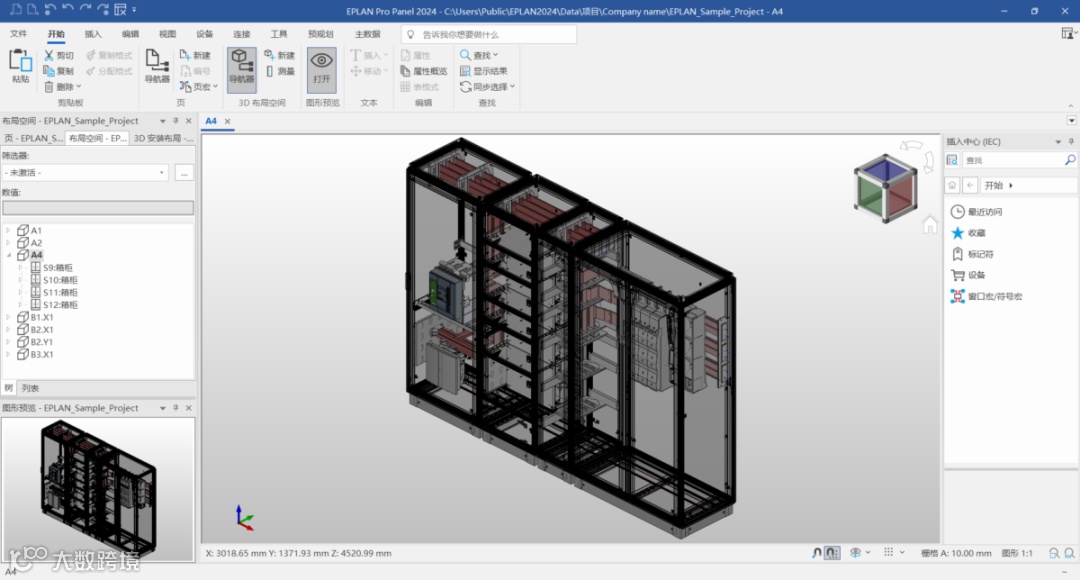1080x580 pixels.
Task: Select S12:箱柜 in the tree
Action: 60,304
